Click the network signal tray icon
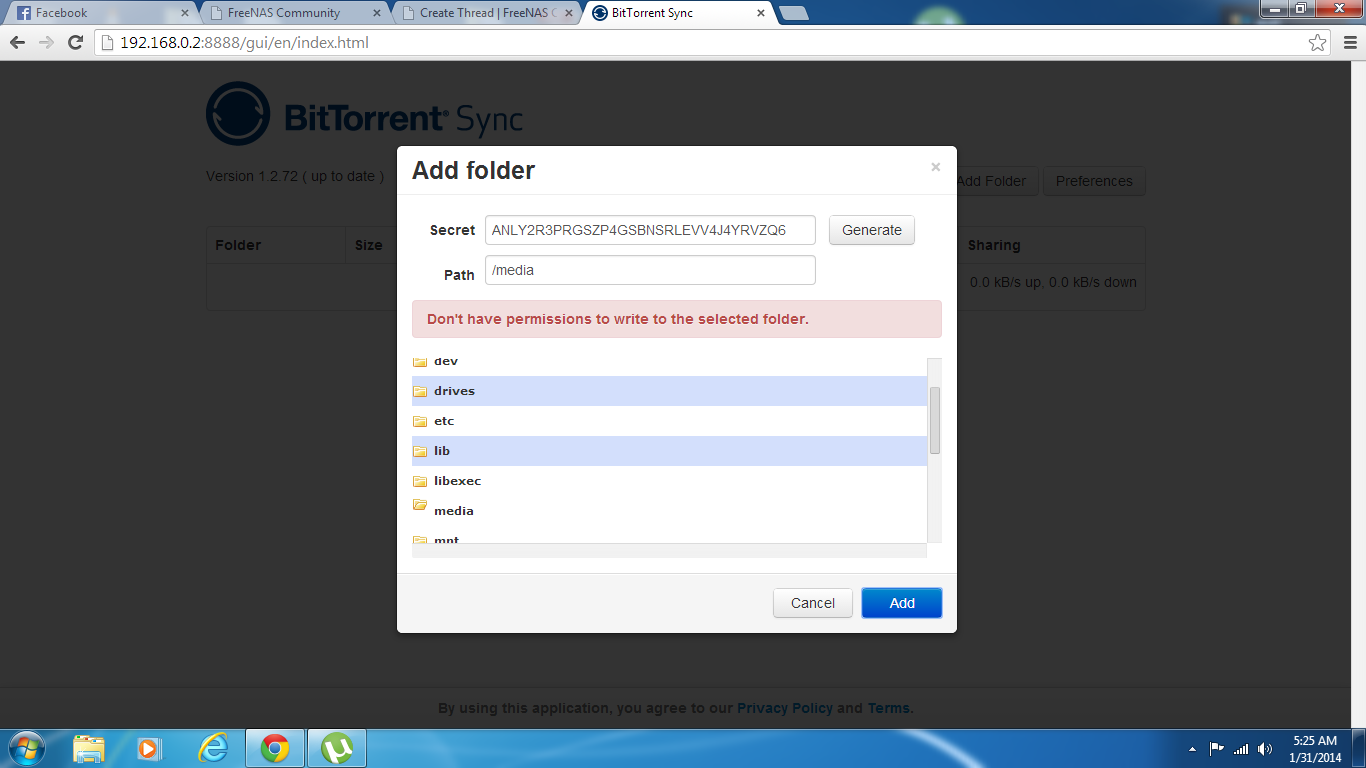 tap(1241, 748)
